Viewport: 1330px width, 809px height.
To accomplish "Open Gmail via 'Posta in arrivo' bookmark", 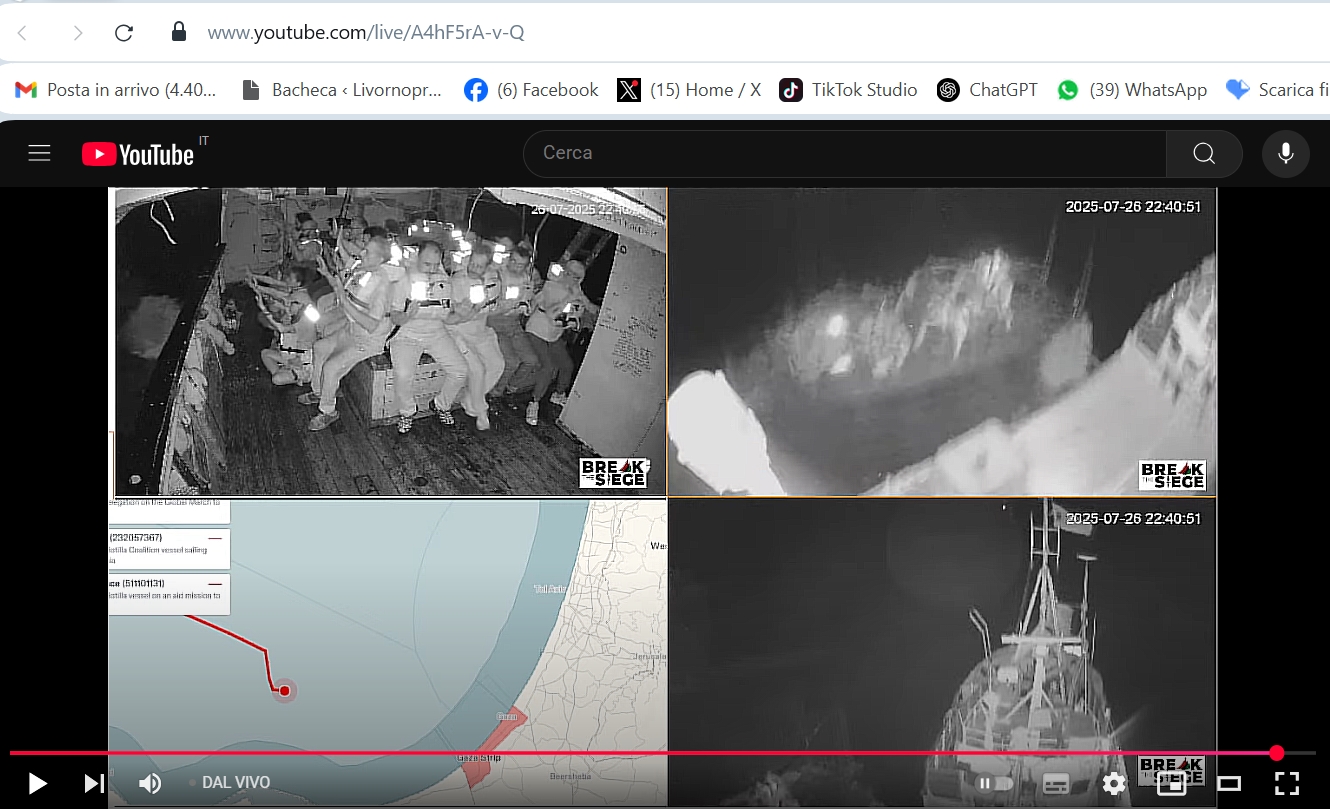I will (x=117, y=89).
